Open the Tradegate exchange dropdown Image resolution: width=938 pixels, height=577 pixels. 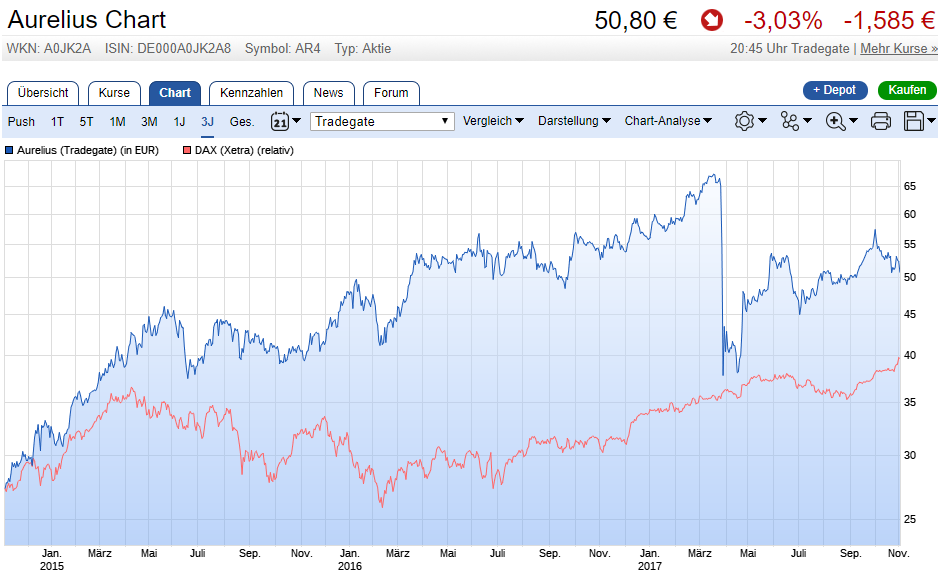[x=382, y=121]
